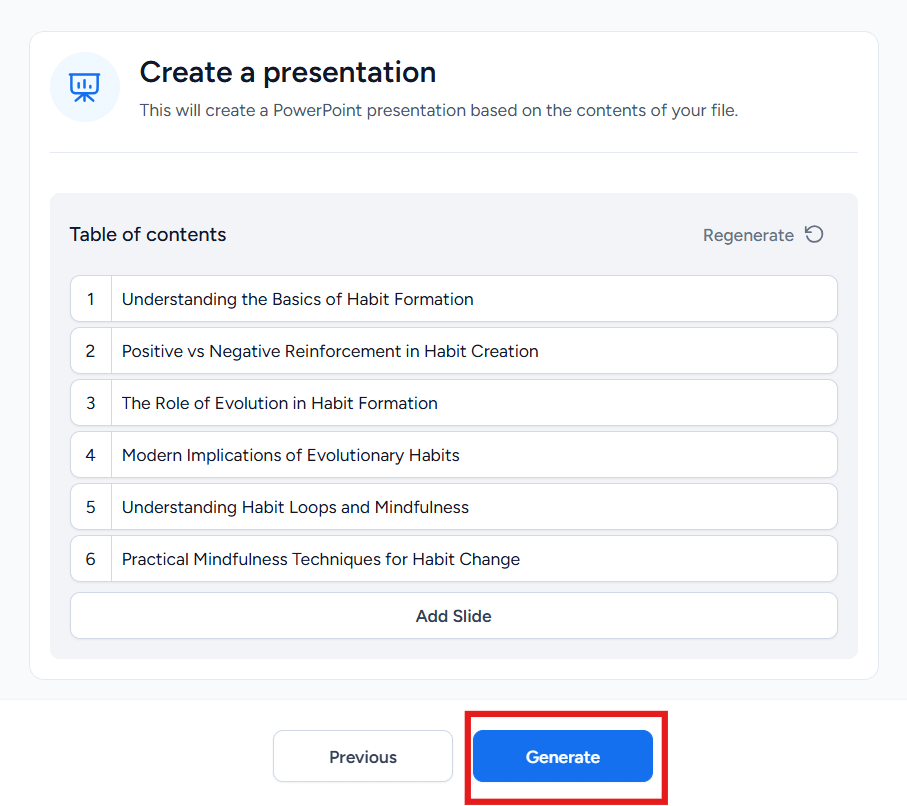This screenshot has height=806, width=907.
Task: Click the Regenerate circular arrow icon
Action: pyautogui.click(x=814, y=234)
